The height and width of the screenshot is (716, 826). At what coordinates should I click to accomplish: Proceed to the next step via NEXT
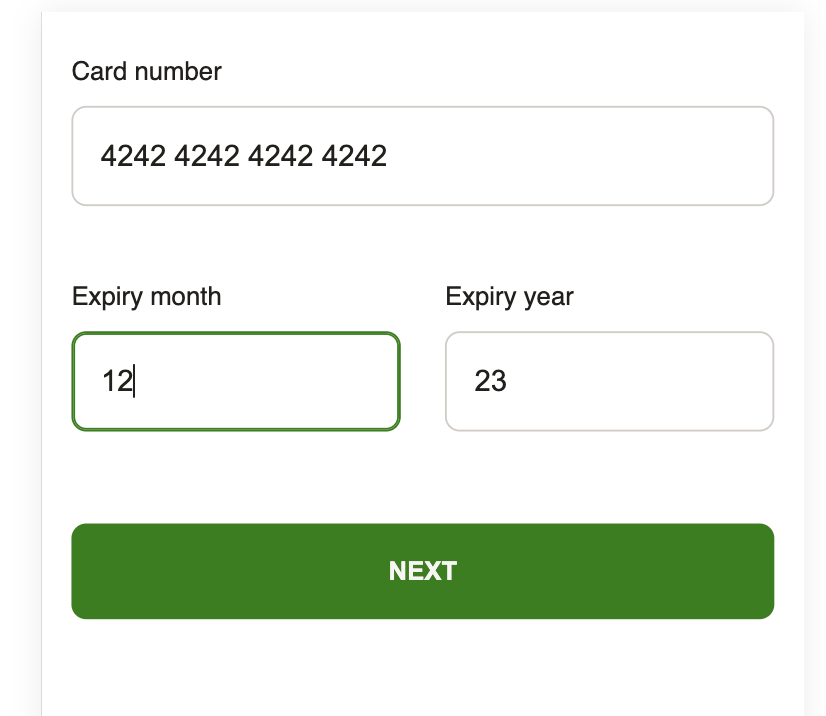[x=422, y=571]
